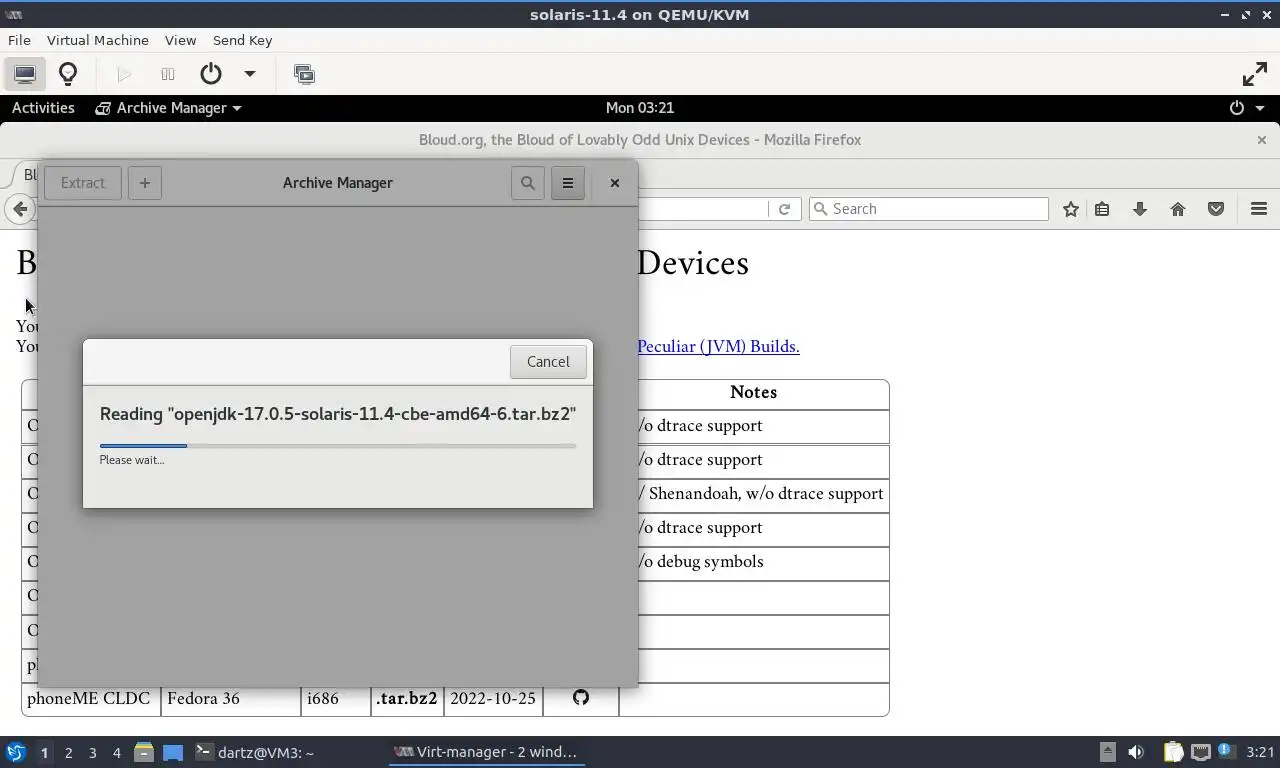Open the clipboard tray icon
The width and height of the screenshot is (1280, 768).
coord(1173,752)
